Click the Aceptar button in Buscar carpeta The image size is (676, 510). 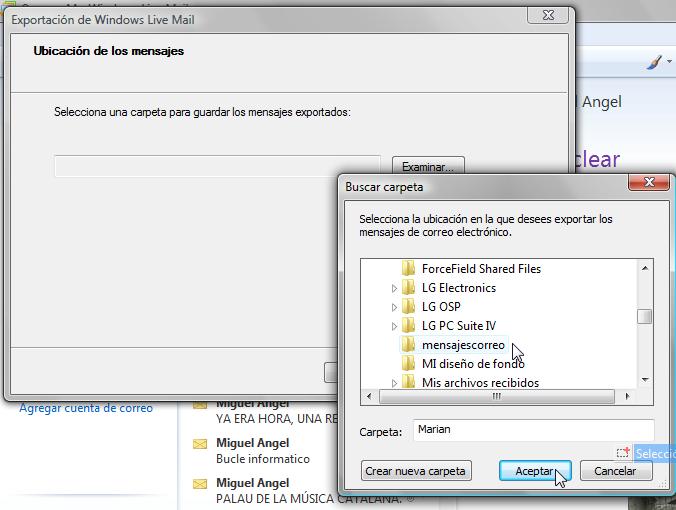(x=535, y=471)
